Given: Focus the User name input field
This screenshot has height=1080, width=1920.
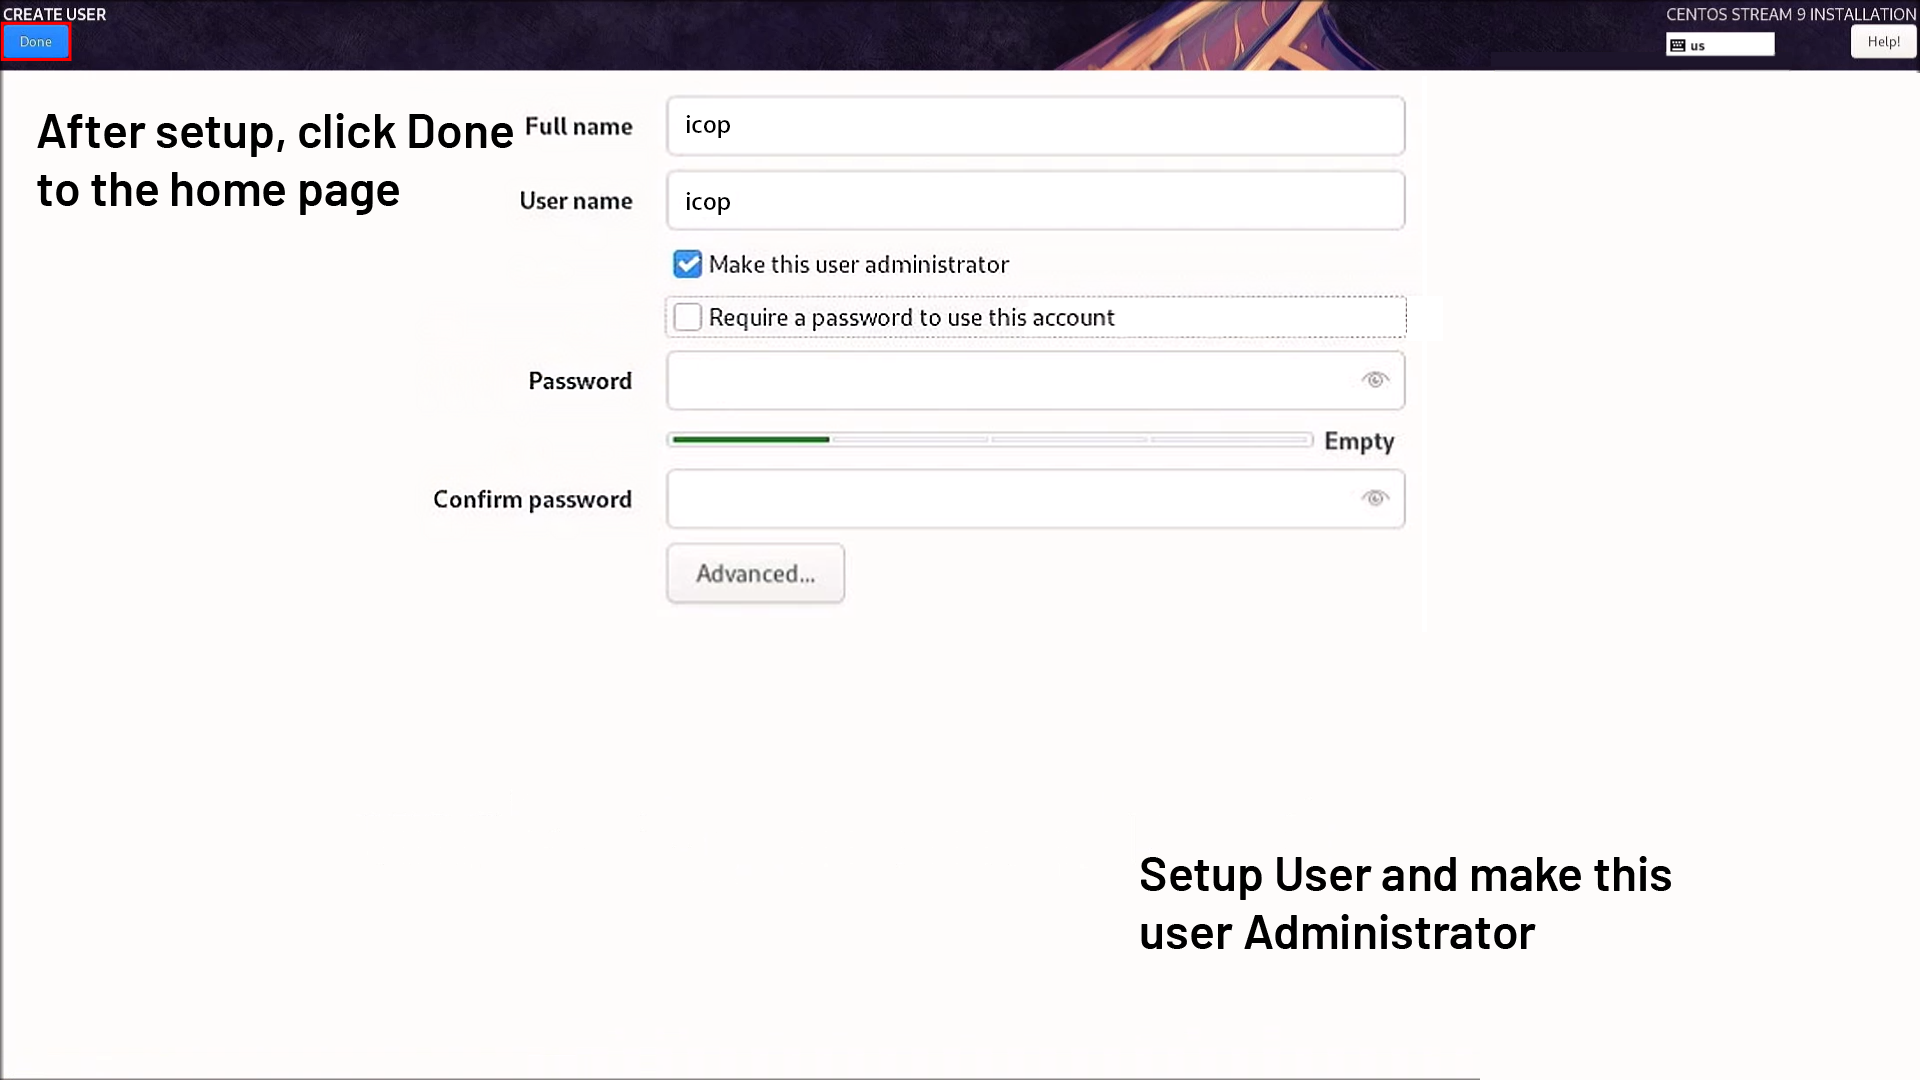Looking at the screenshot, I should coord(1035,201).
